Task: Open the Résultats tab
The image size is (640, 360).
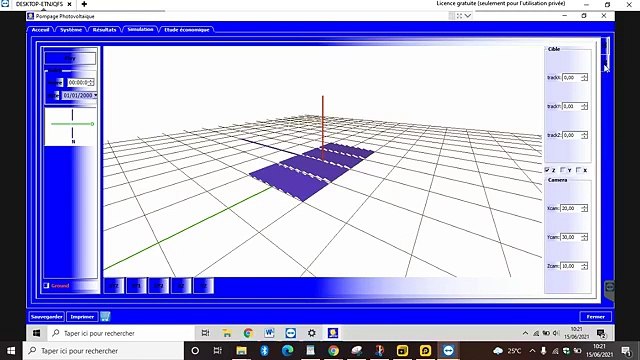Action: pyautogui.click(x=104, y=30)
